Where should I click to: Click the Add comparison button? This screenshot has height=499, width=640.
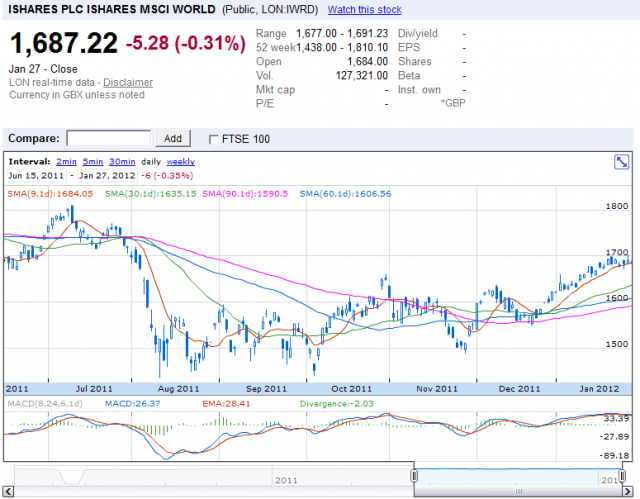click(x=173, y=139)
